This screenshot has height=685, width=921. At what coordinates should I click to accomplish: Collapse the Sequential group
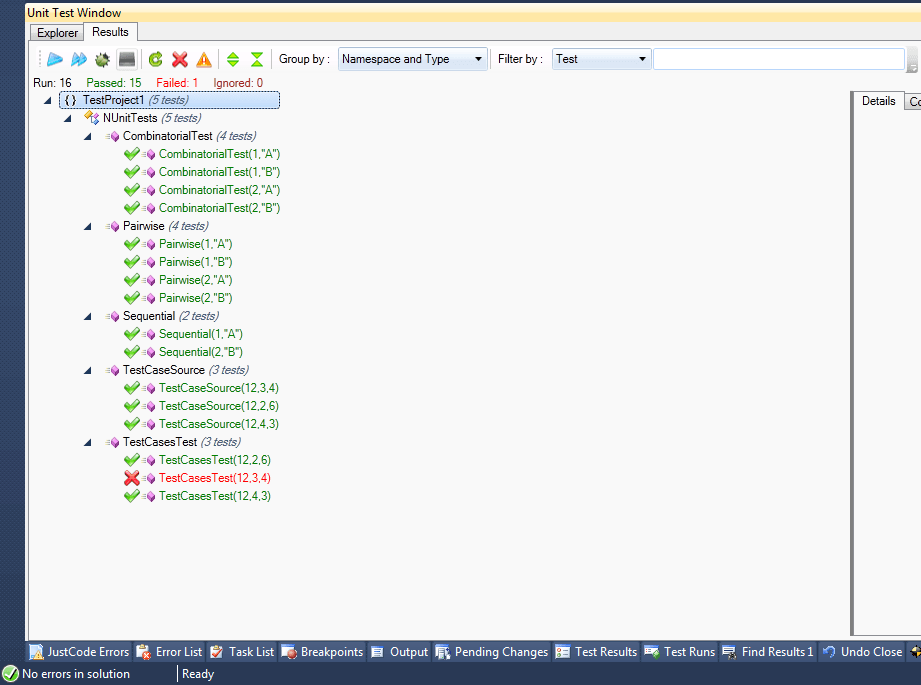[x=88, y=317]
